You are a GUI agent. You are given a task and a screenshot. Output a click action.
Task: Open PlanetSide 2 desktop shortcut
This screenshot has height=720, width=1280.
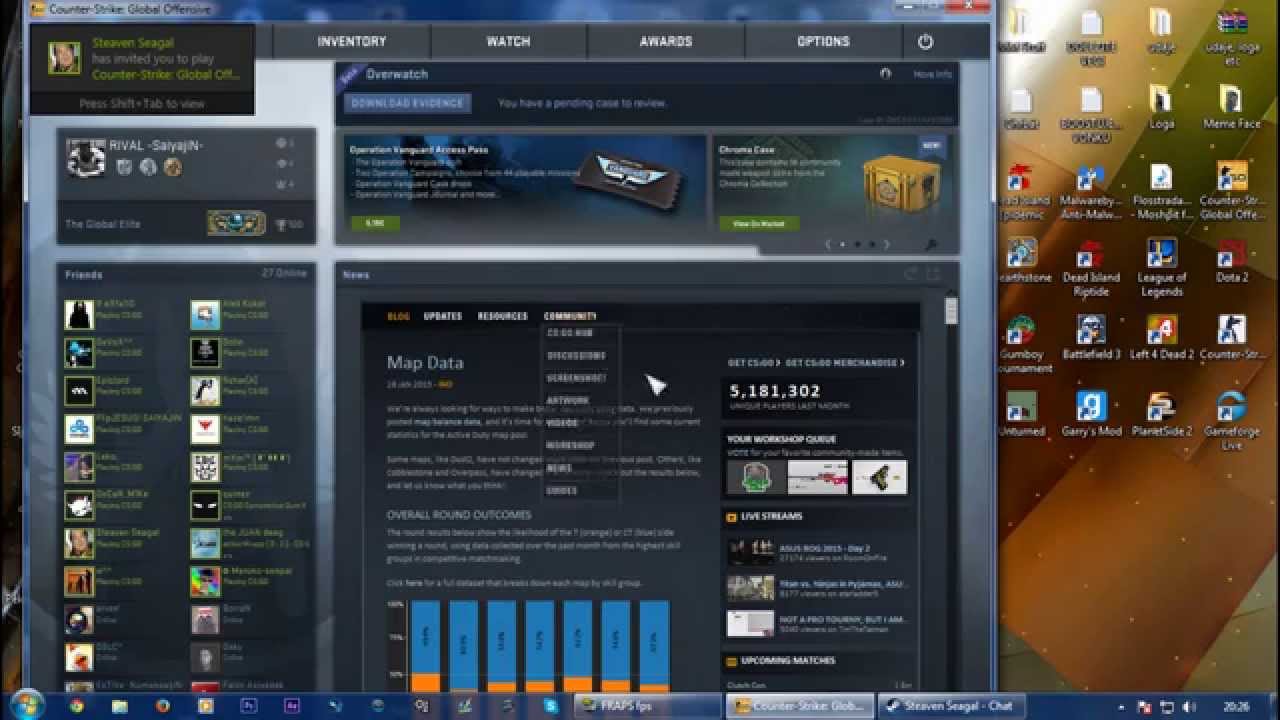click(1161, 415)
